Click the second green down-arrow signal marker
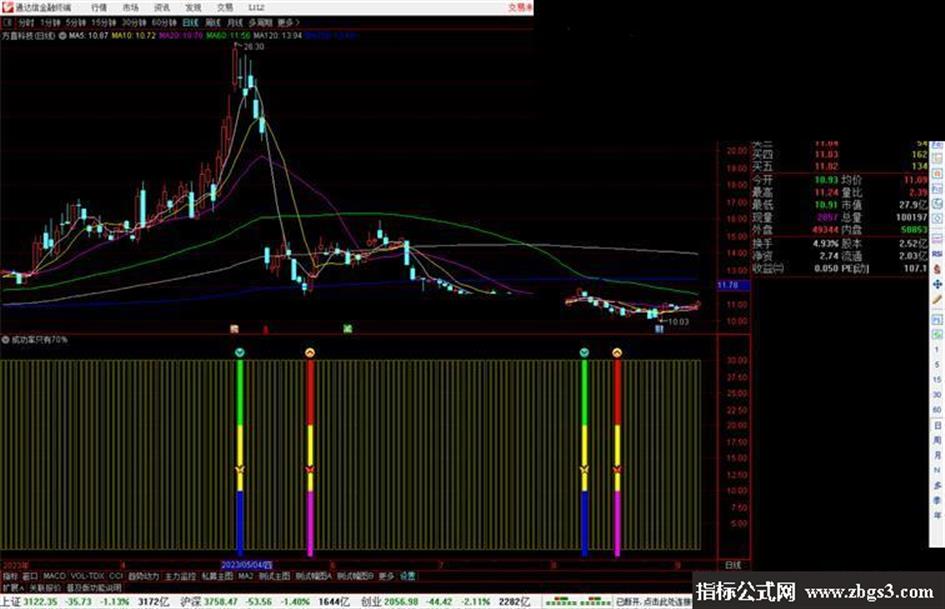The width and height of the screenshot is (945, 609). click(584, 352)
